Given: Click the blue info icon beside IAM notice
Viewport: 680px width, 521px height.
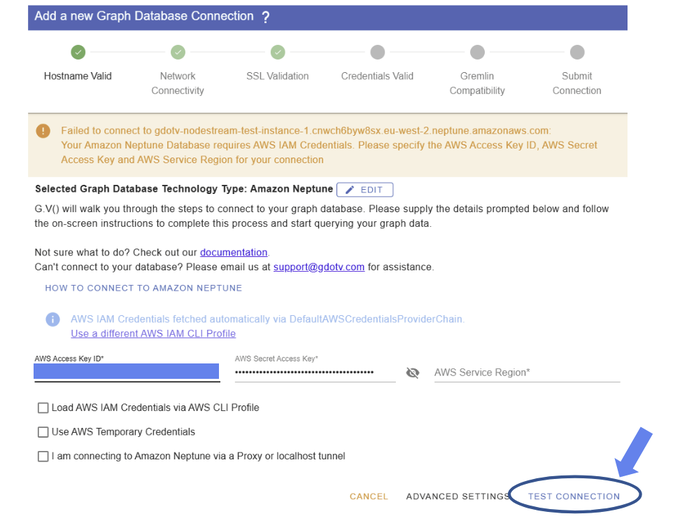Looking at the screenshot, I should pyautogui.click(x=53, y=319).
